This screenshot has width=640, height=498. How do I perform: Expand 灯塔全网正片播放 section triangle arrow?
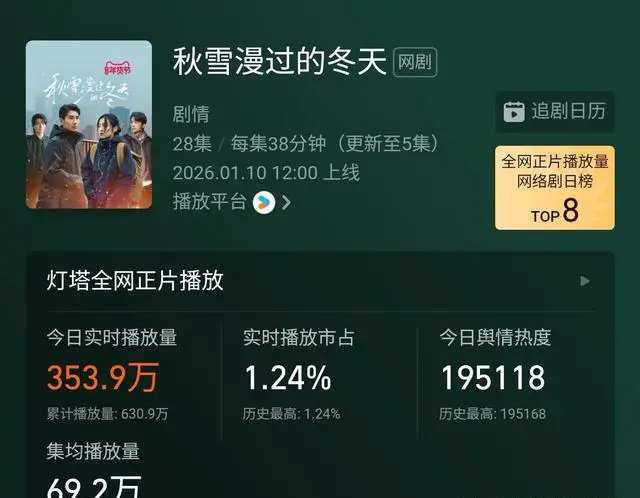(585, 281)
